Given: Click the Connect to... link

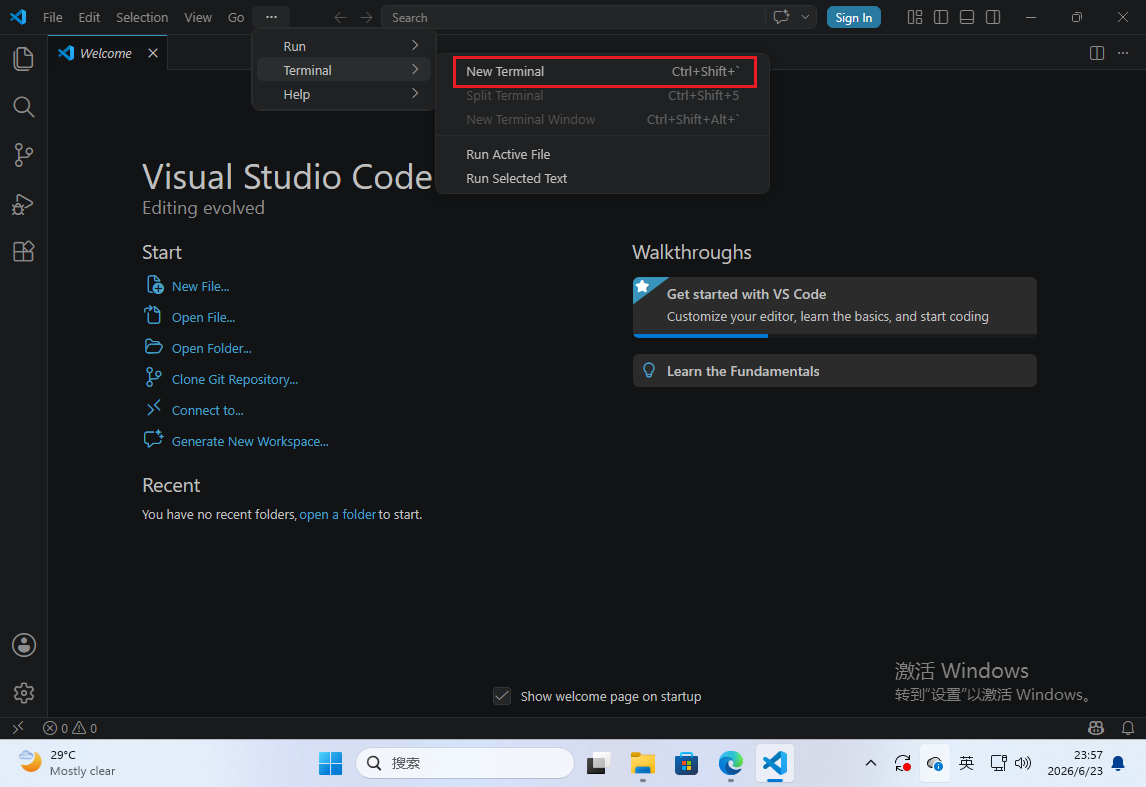Looking at the screenshot, I should 208,410.
